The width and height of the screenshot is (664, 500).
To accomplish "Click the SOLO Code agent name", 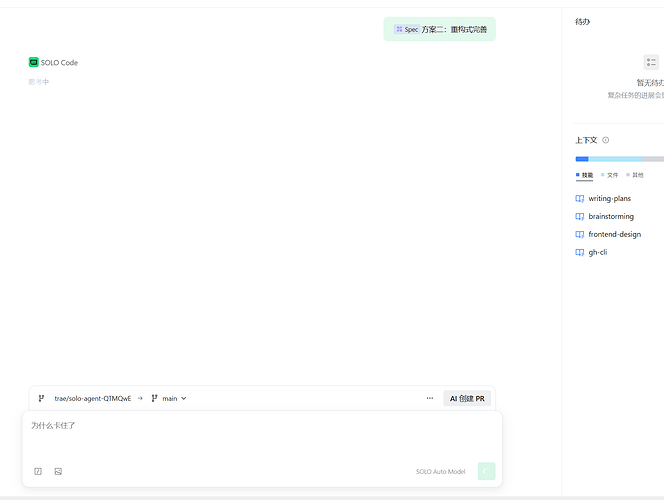I will [59, 63].
